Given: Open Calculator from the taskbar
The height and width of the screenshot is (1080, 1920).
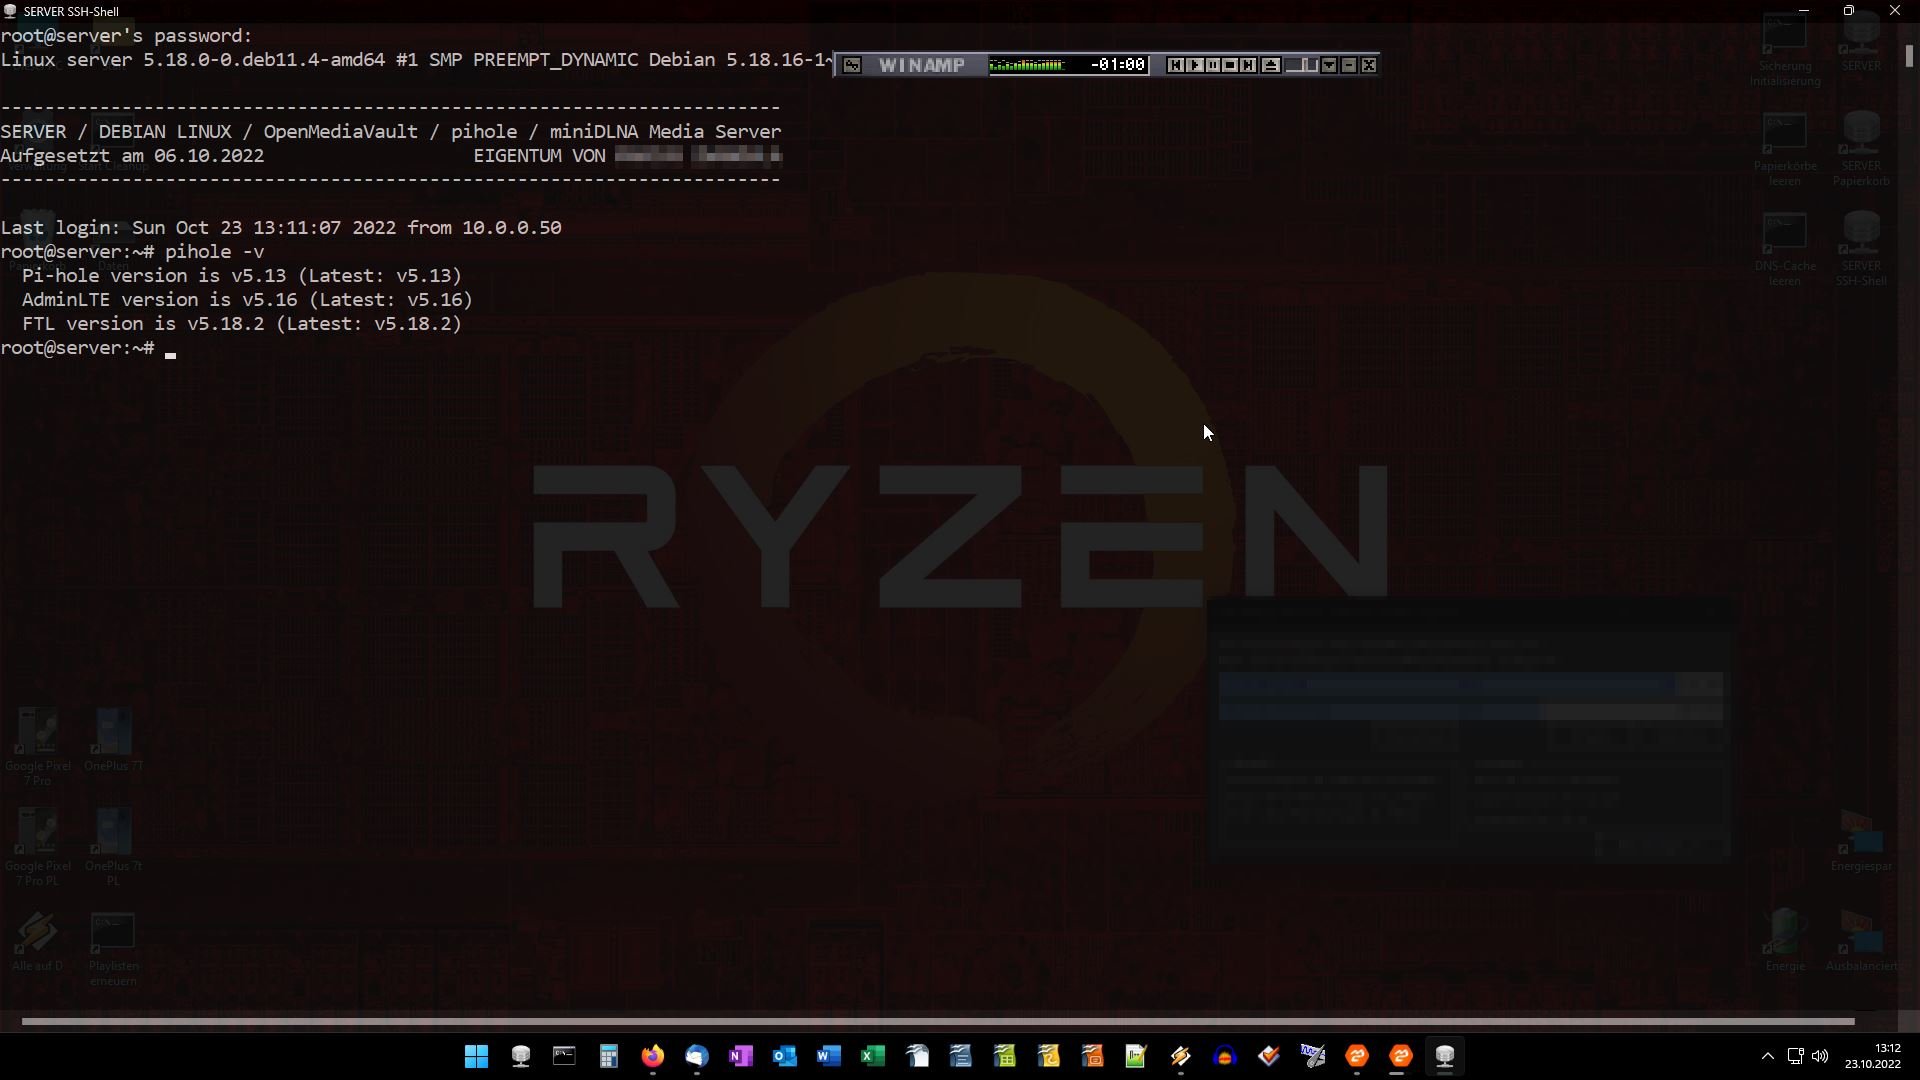Looking at the screenshot, I should point(609,1056).
